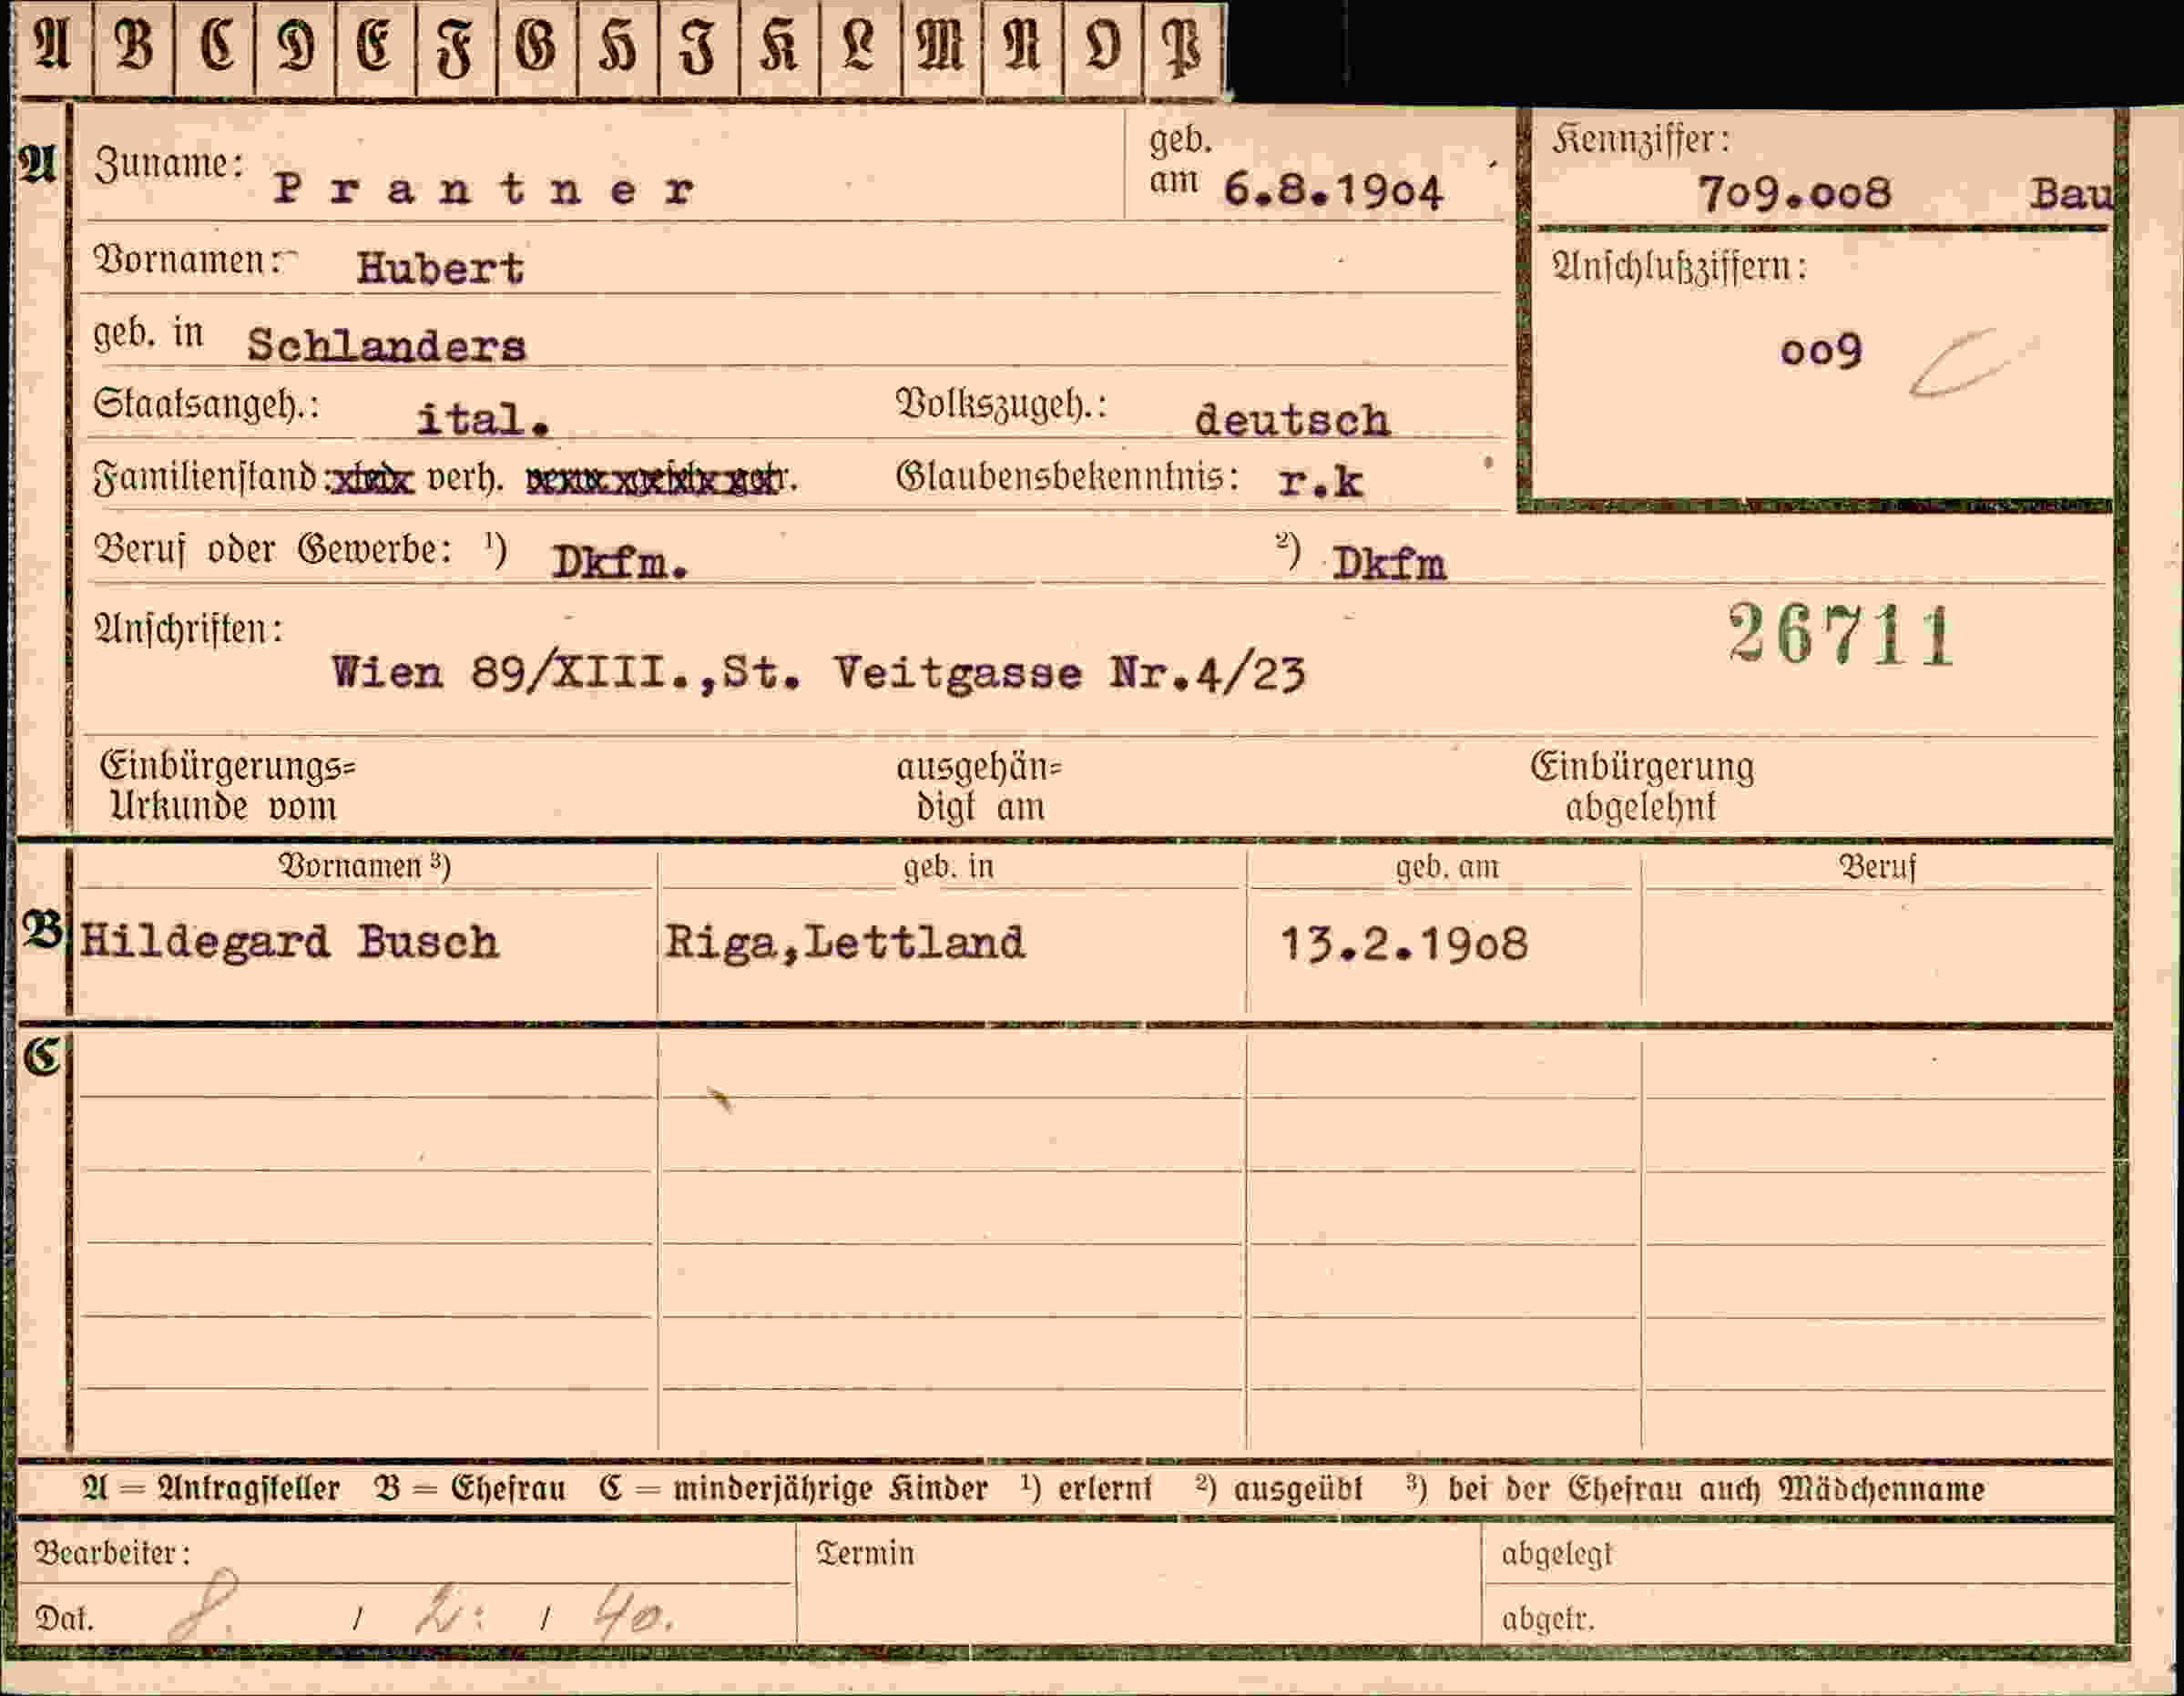Click the stamped number "26711"

click(1840, 635)
